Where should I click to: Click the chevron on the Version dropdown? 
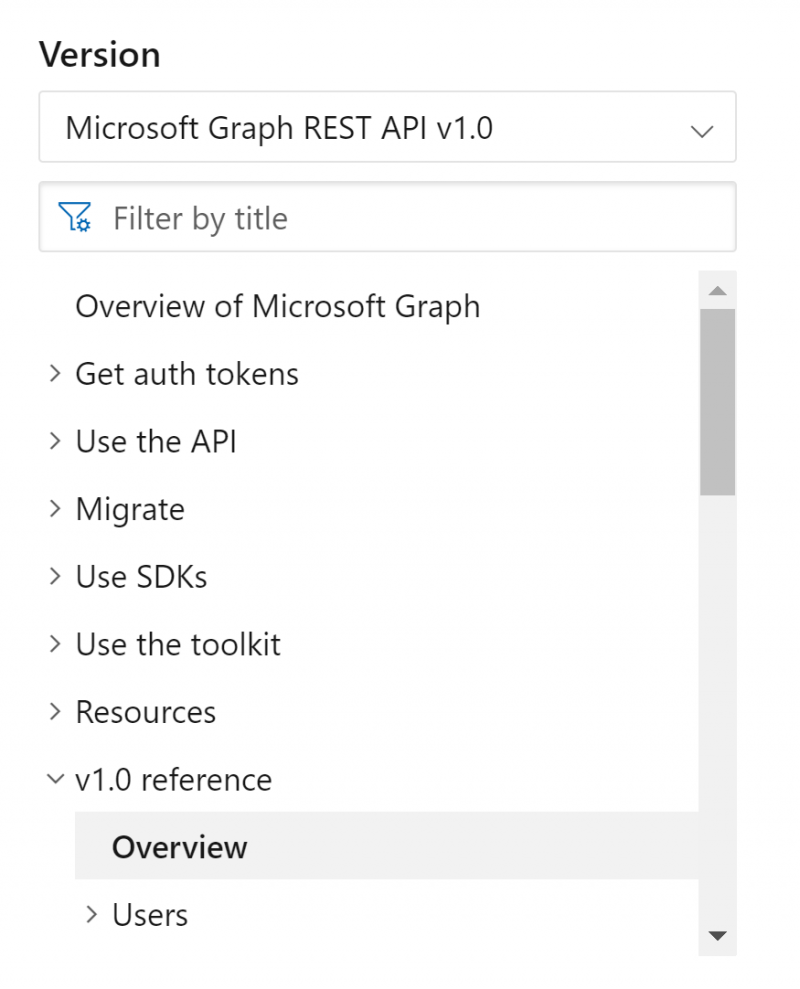702,129
